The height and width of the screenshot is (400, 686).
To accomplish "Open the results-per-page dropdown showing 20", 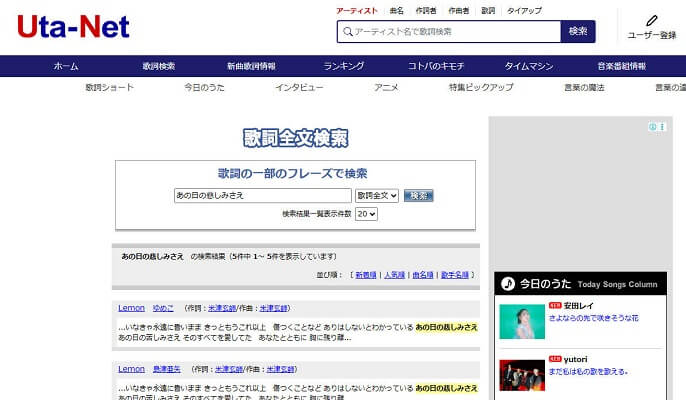I will [366, 214].
